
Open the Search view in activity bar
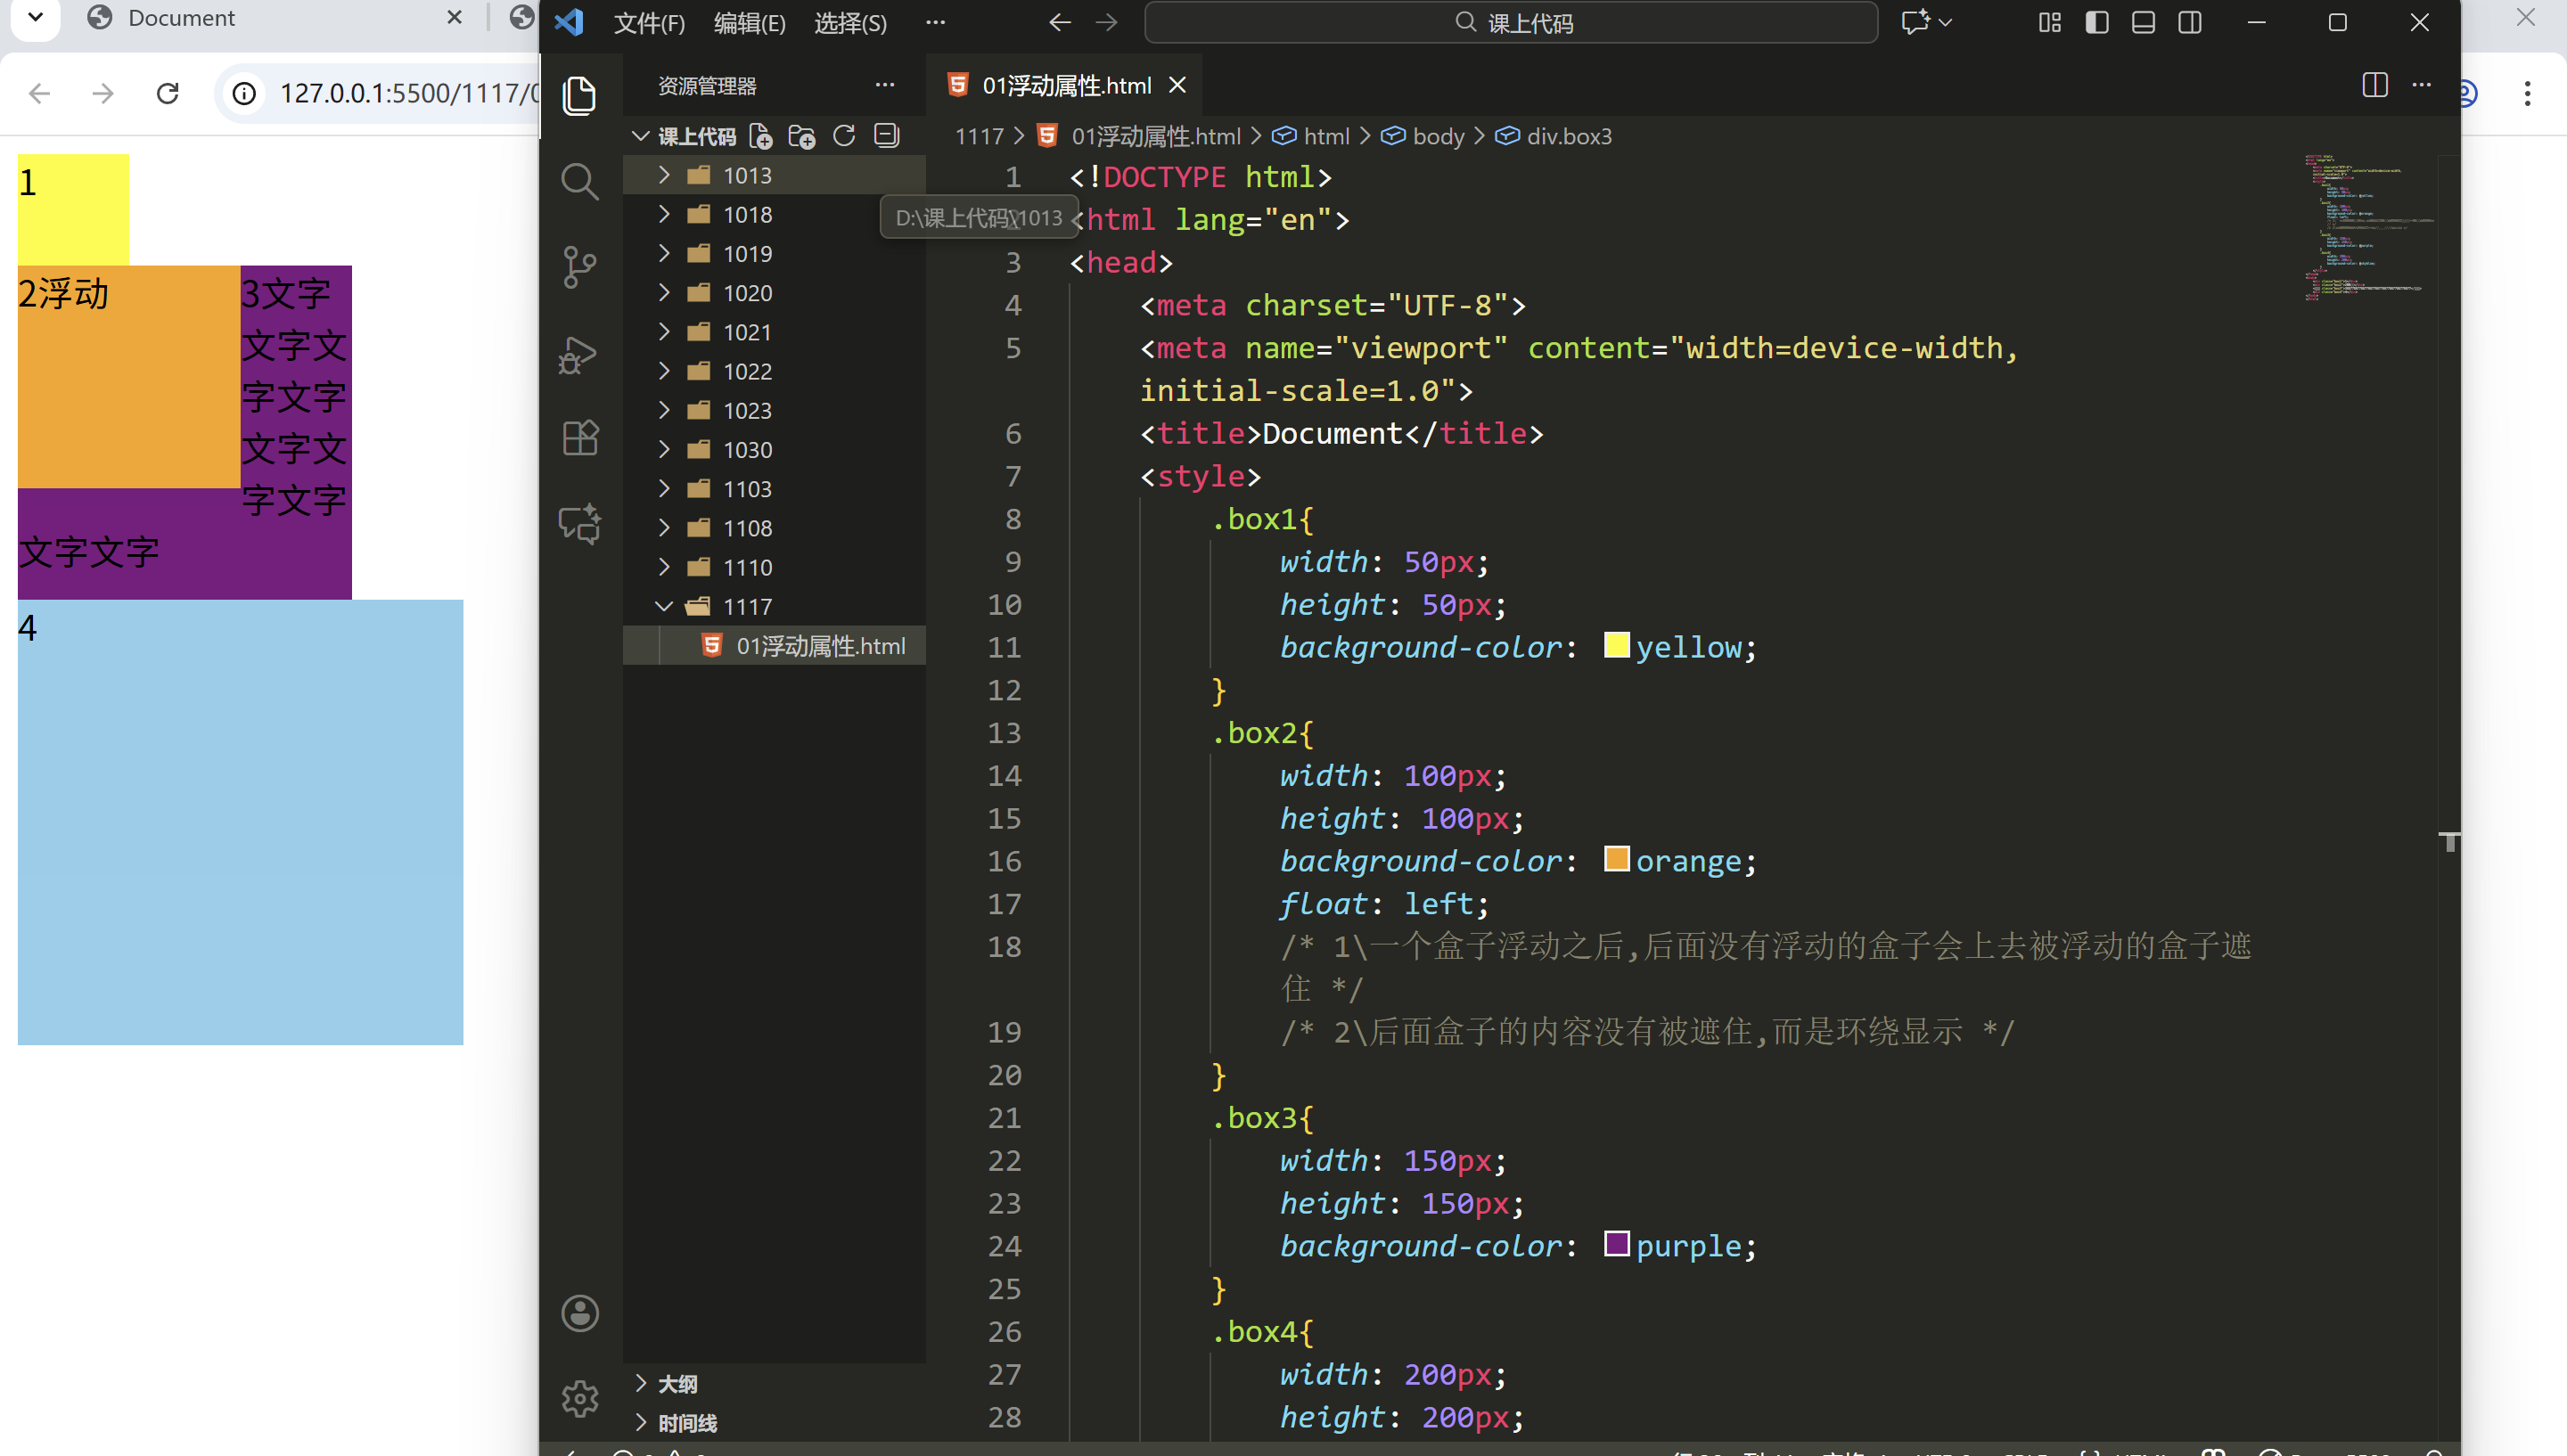coord(579,181)
